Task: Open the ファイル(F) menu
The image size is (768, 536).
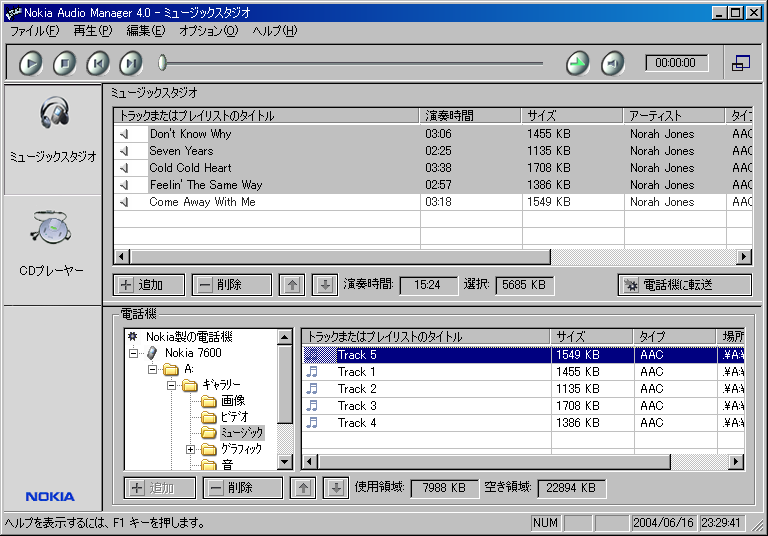Action: [34, 31]
